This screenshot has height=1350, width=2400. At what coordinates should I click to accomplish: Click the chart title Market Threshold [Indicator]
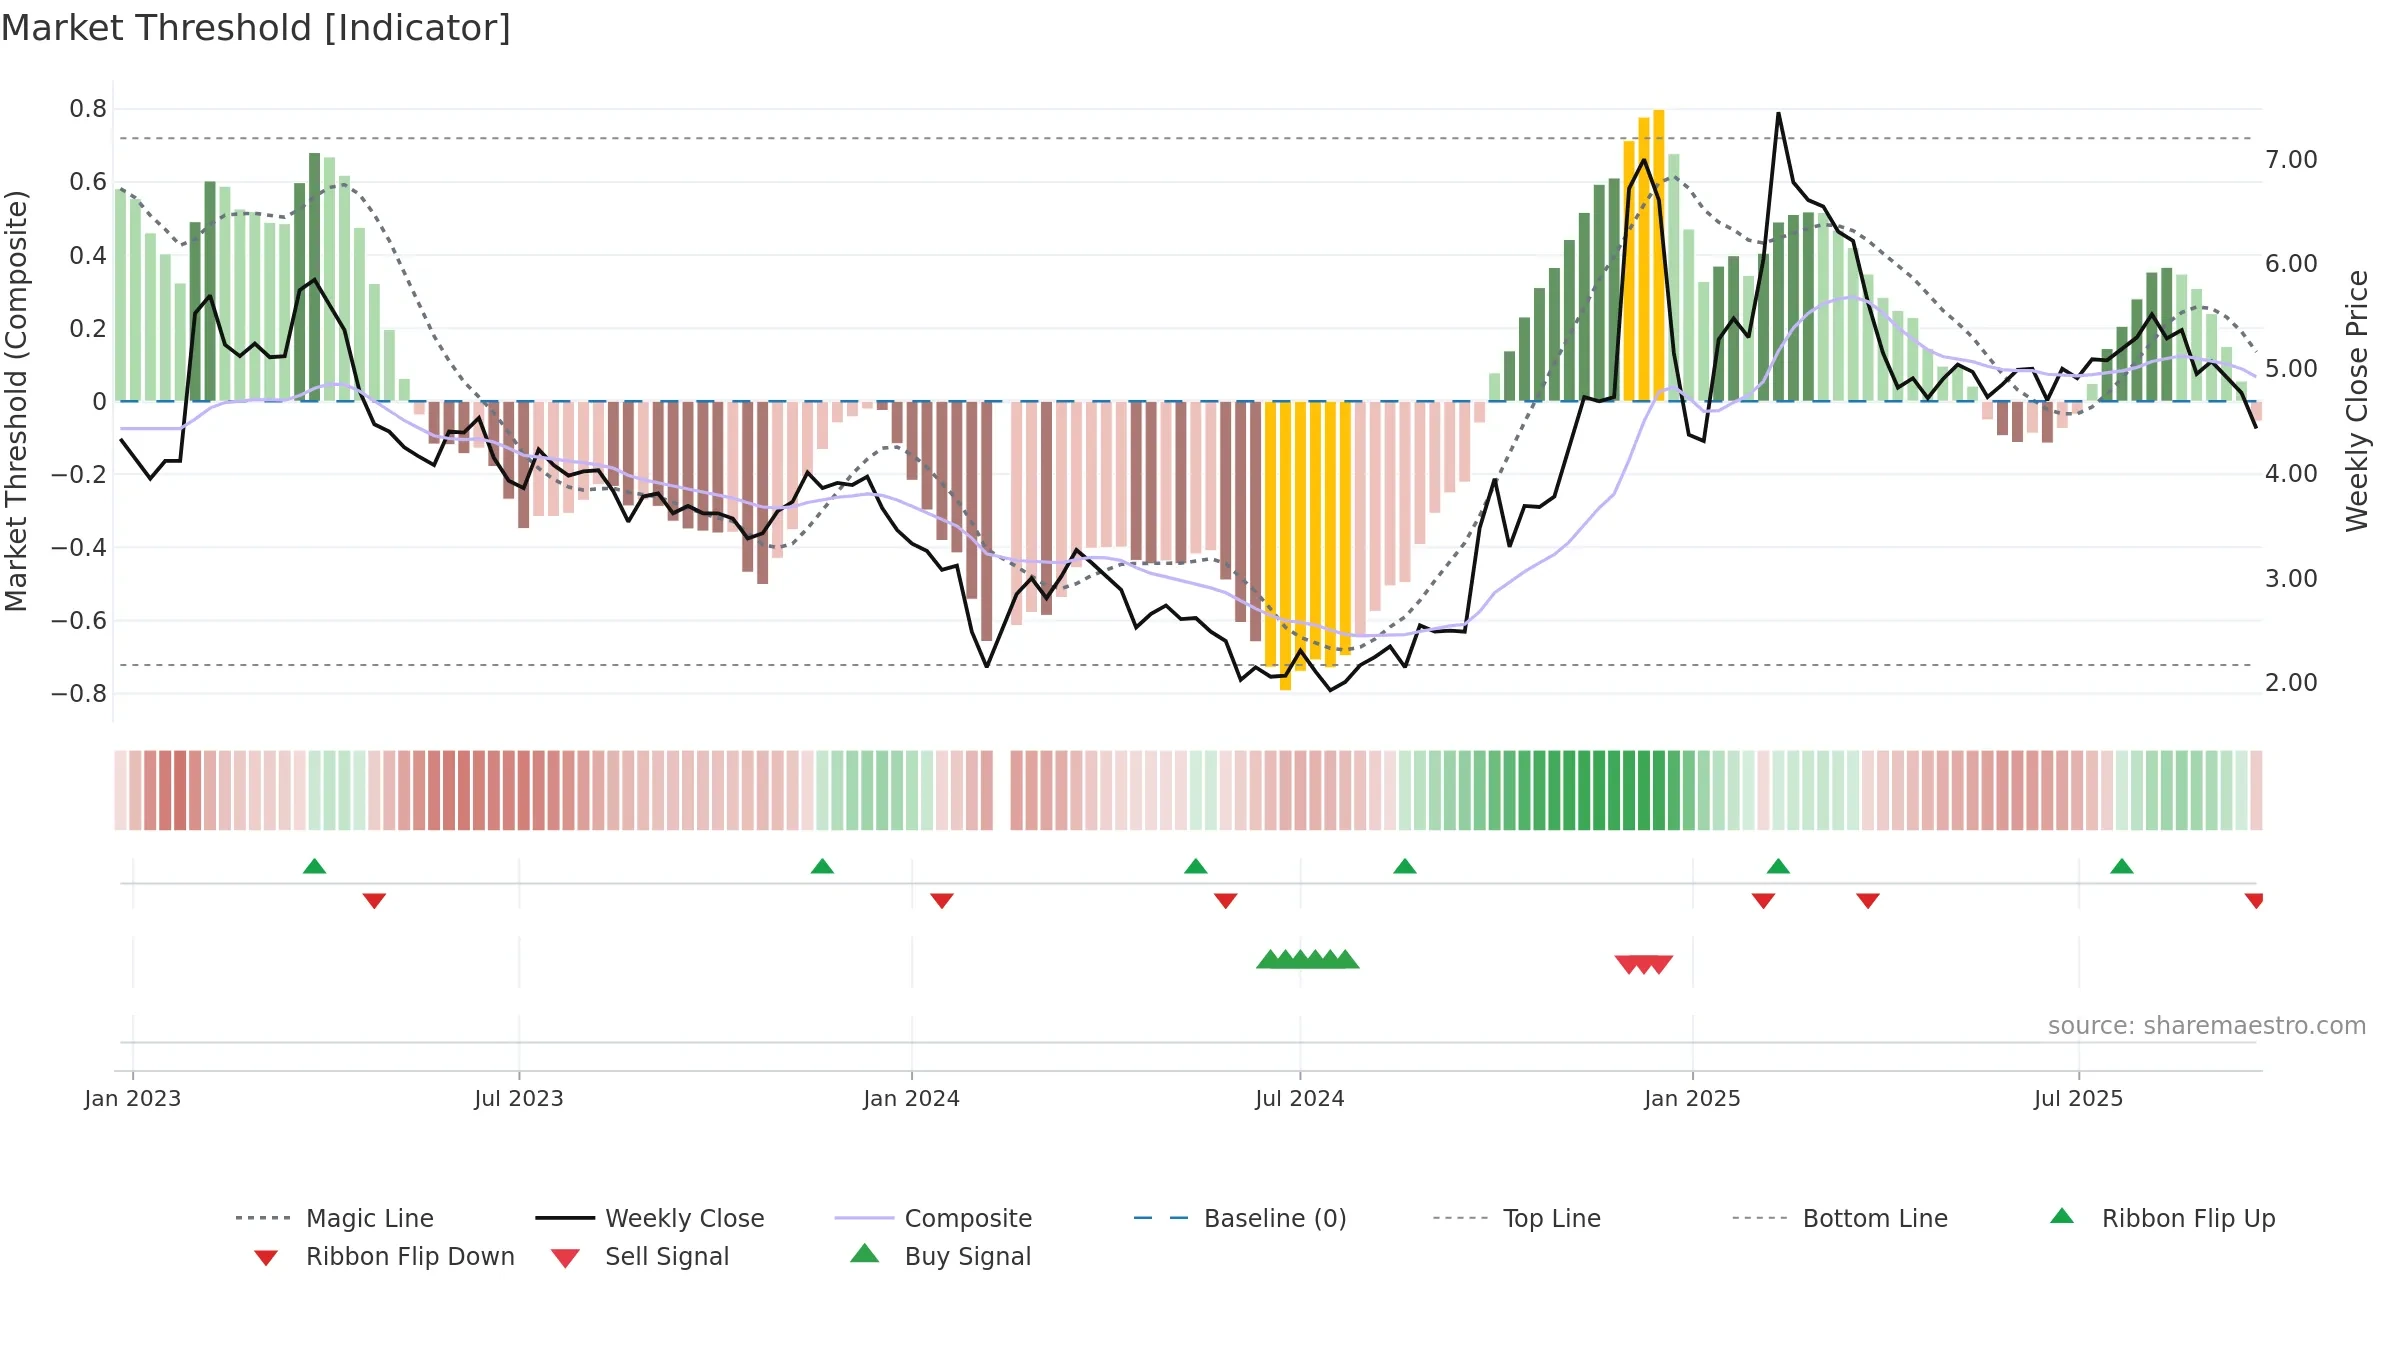(x=256, y=28)
